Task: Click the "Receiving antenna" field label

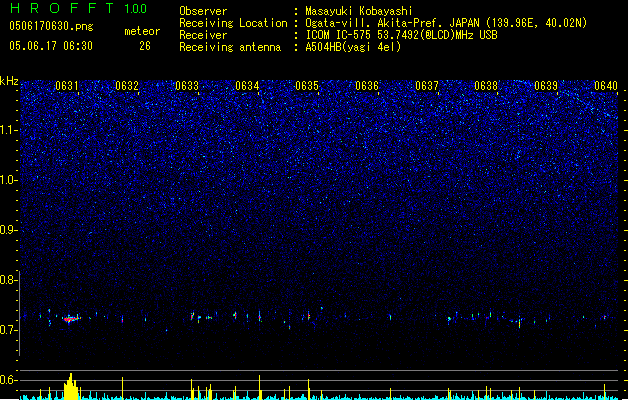Action: (230, 47)
